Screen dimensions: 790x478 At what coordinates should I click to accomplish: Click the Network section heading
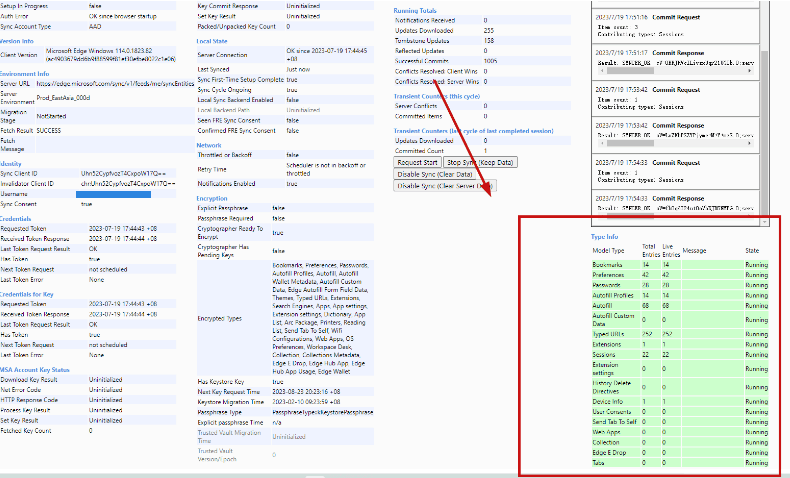(x=209, y=145)
